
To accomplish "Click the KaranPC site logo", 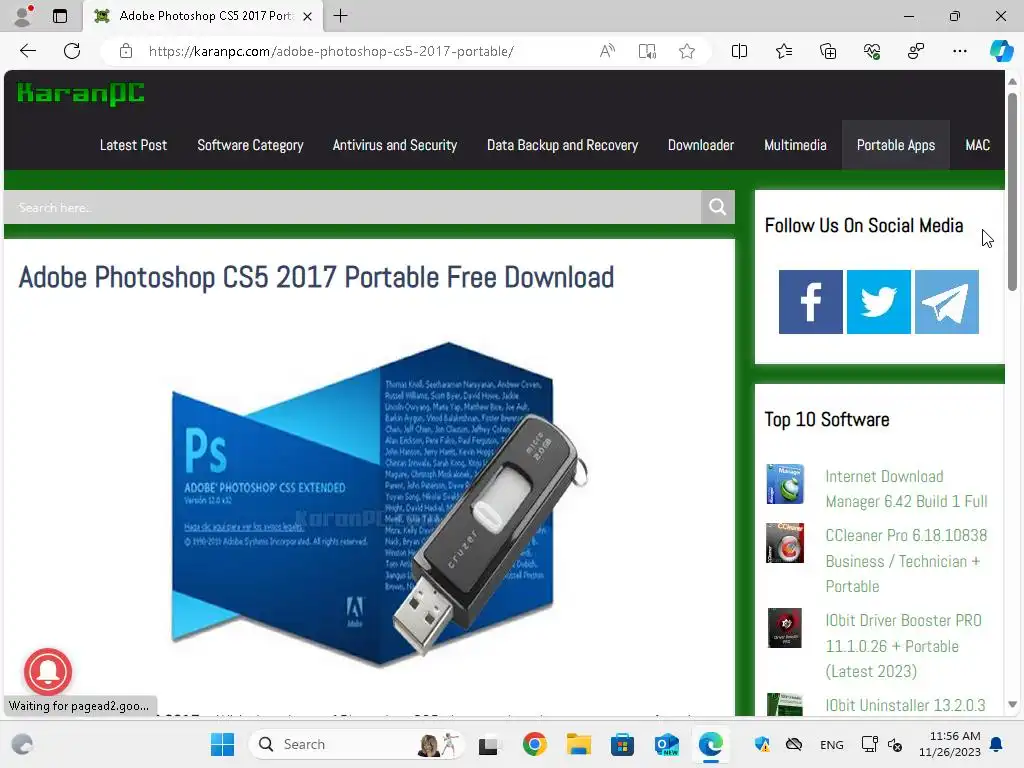I will point(80,94).
